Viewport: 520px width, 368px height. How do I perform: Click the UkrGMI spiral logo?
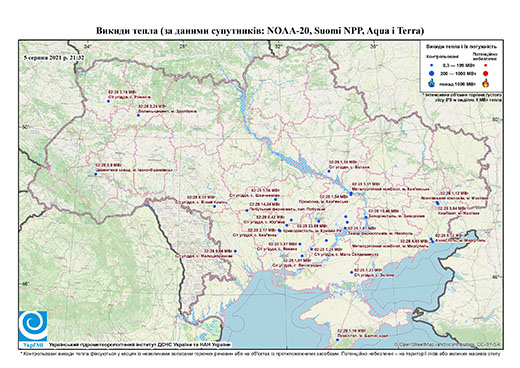(33, 328)
